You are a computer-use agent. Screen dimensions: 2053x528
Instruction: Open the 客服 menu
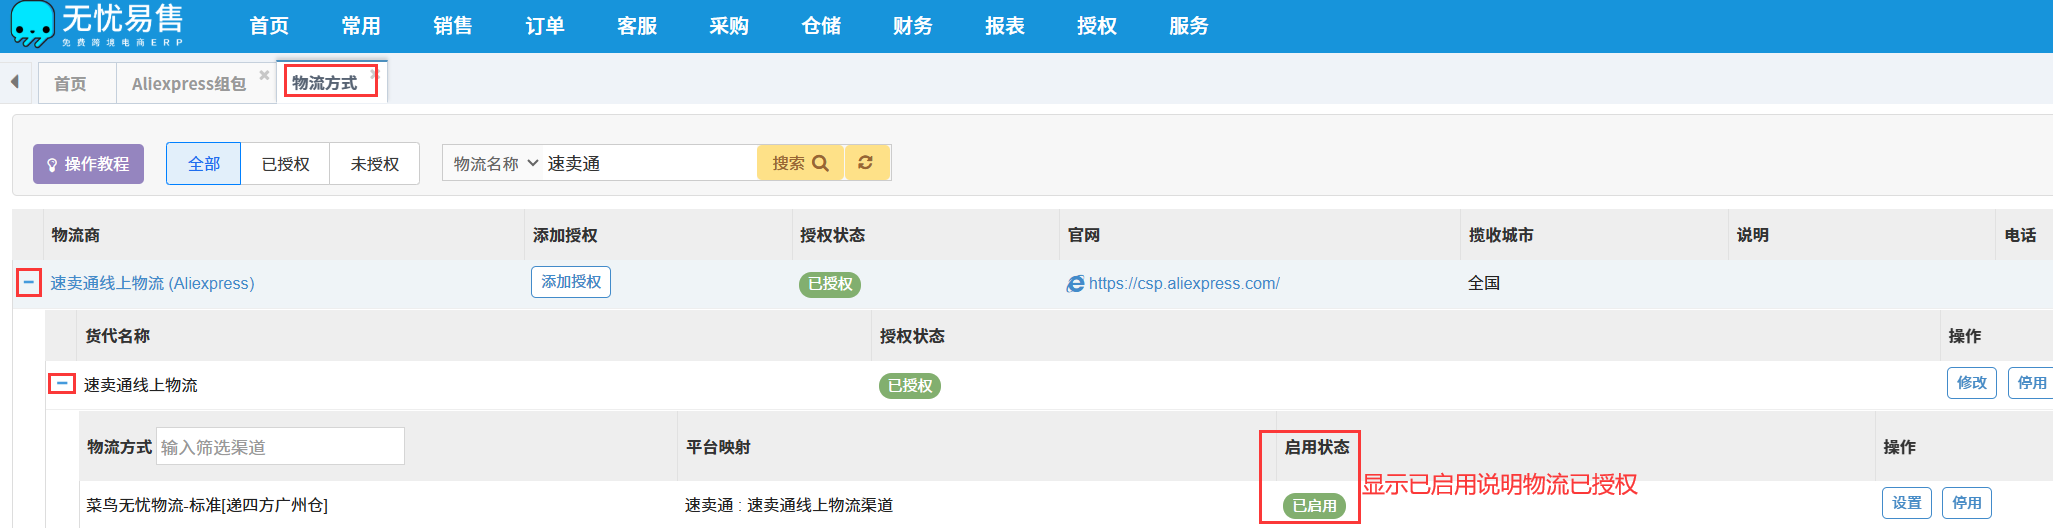point(637,26)
